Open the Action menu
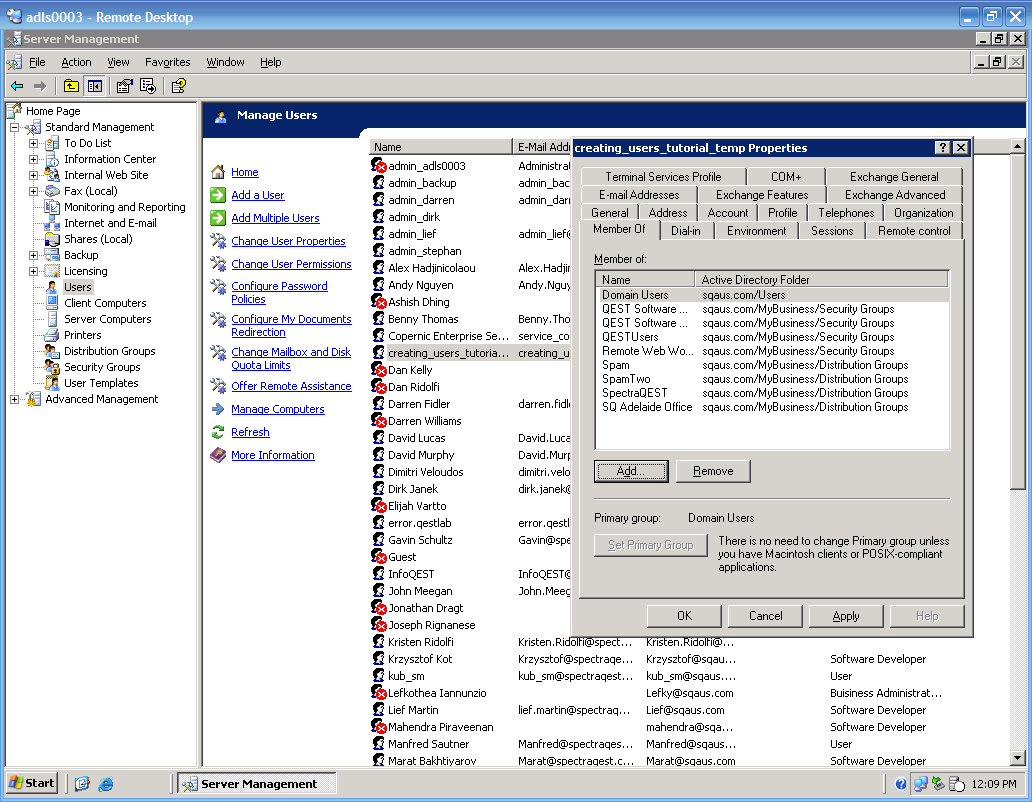The image size is (1032, 802). (x=76, y=62)
